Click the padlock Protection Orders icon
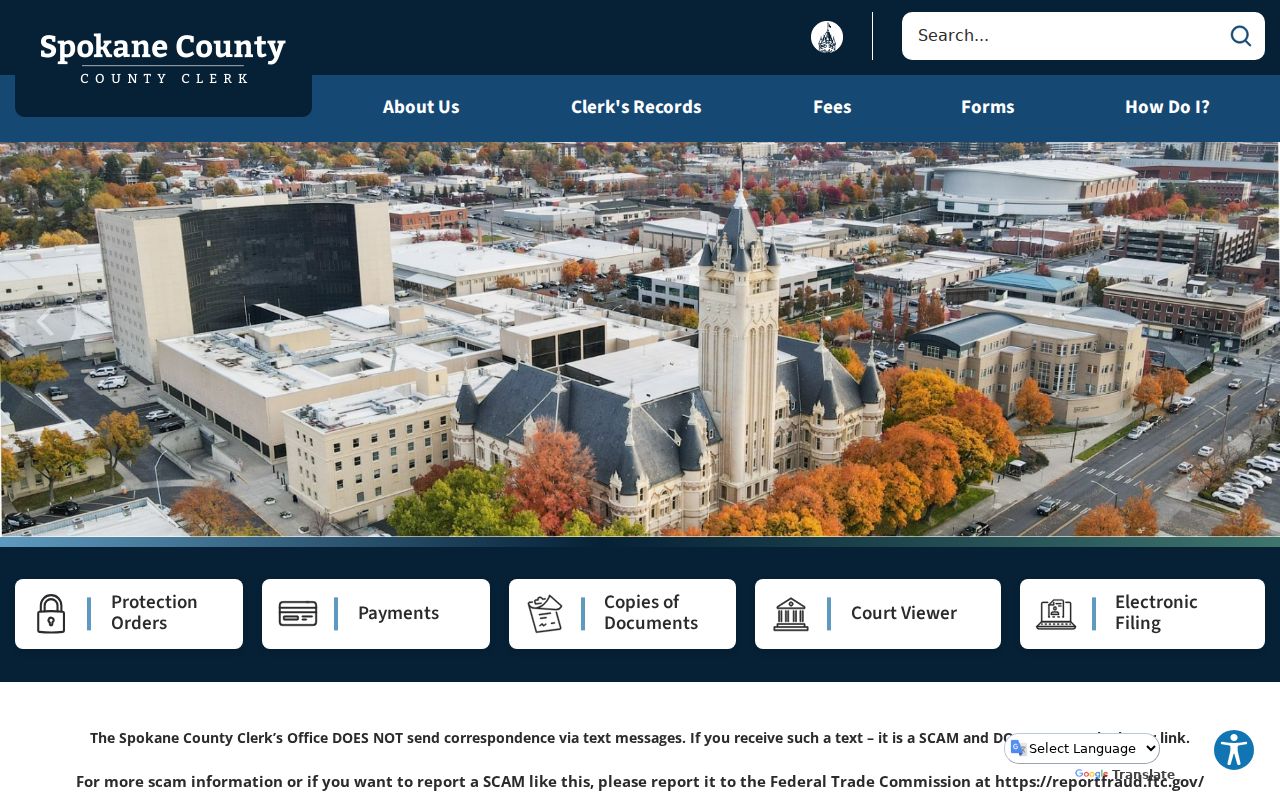1280x800 pixels. point(51,614)
